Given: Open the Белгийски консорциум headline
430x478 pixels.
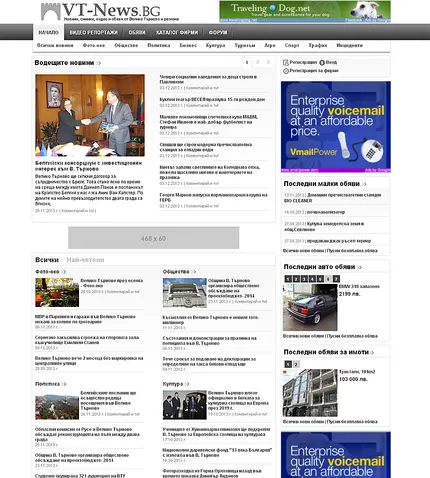Looking at the screenshot, I should coord(88,166).
